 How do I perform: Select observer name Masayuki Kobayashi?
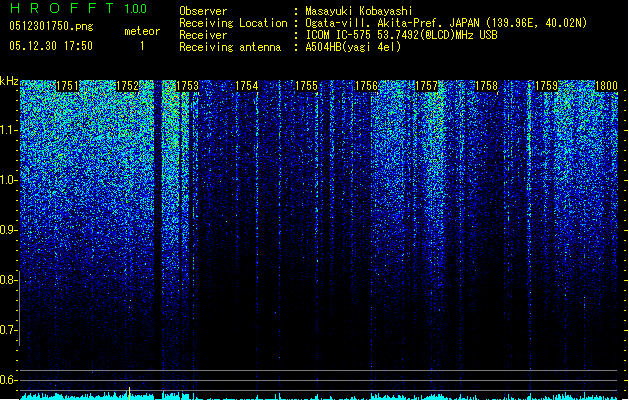tap(359, 11)
